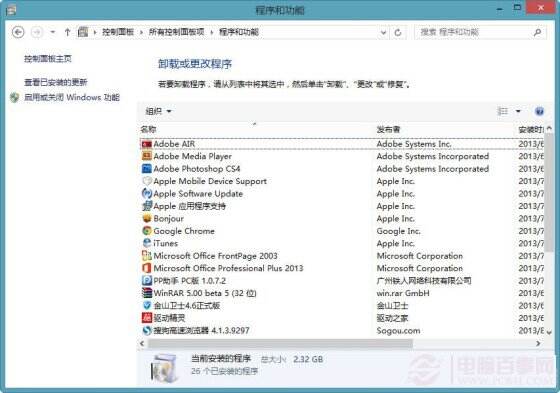The image size is (560, 393).
Task: Click the 搜狗高速浏览器 icon
Action: [146, 330]
